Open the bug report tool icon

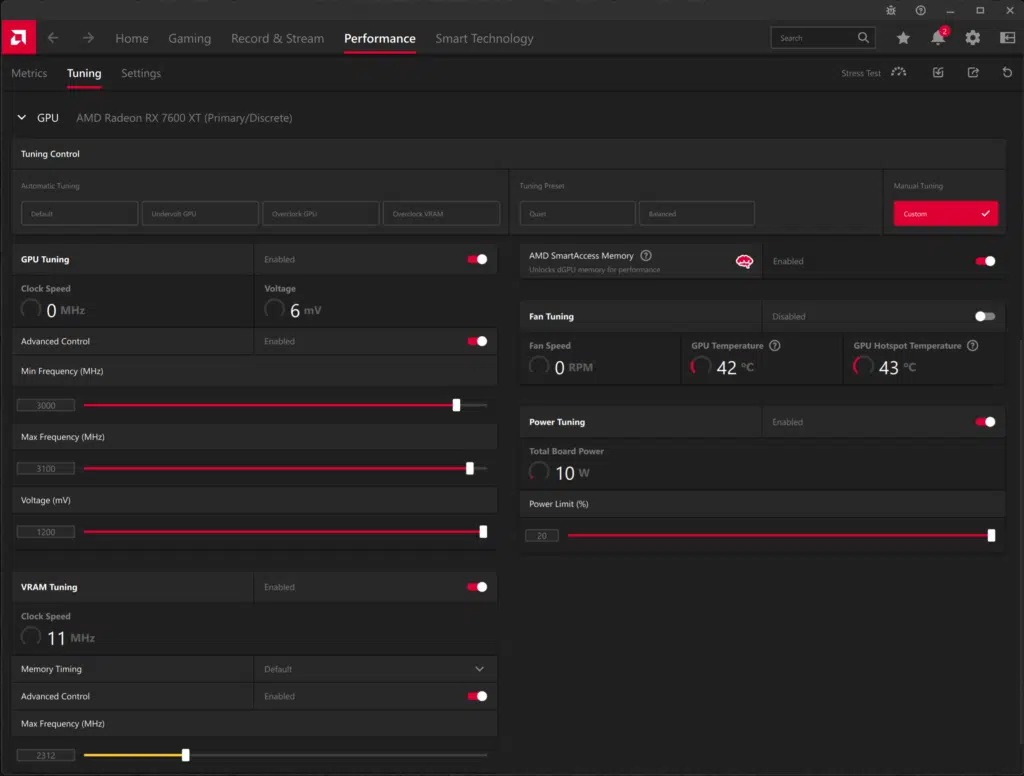892,10
